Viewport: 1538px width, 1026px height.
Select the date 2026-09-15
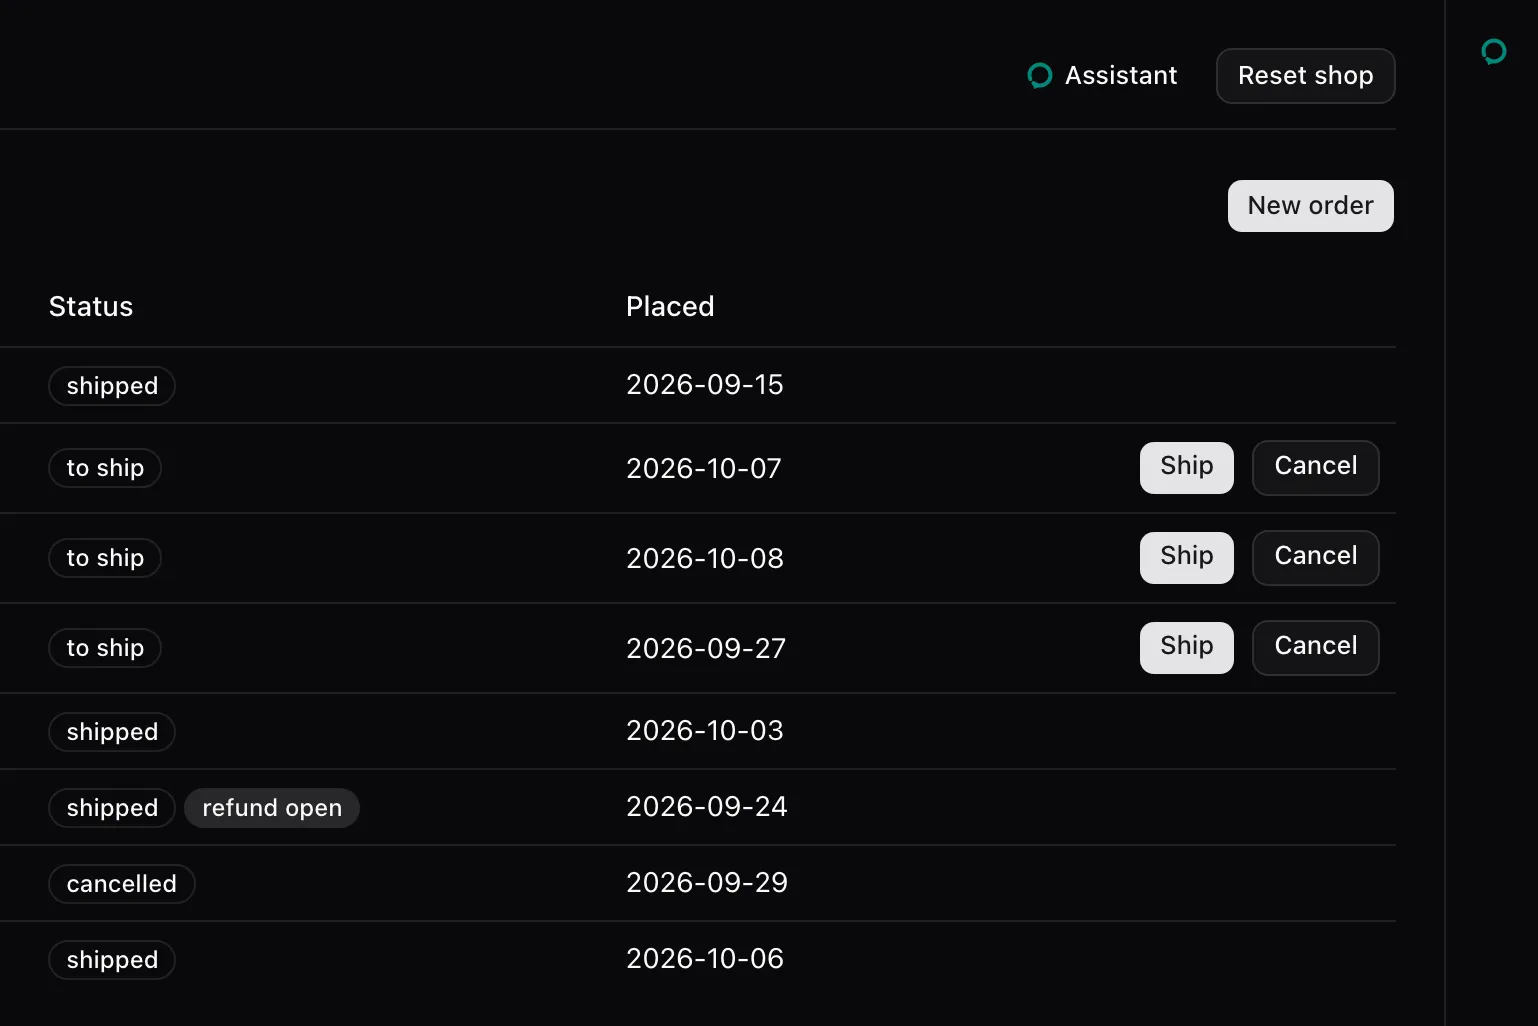click(705, 385)
